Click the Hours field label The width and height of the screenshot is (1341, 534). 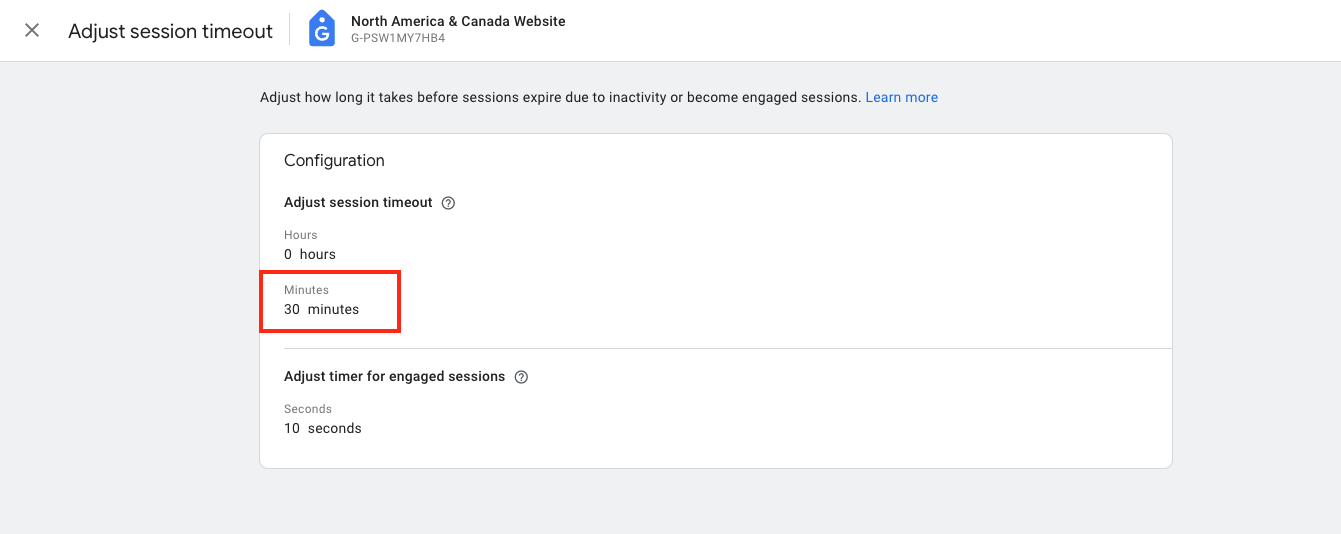(x=300, y=235)
